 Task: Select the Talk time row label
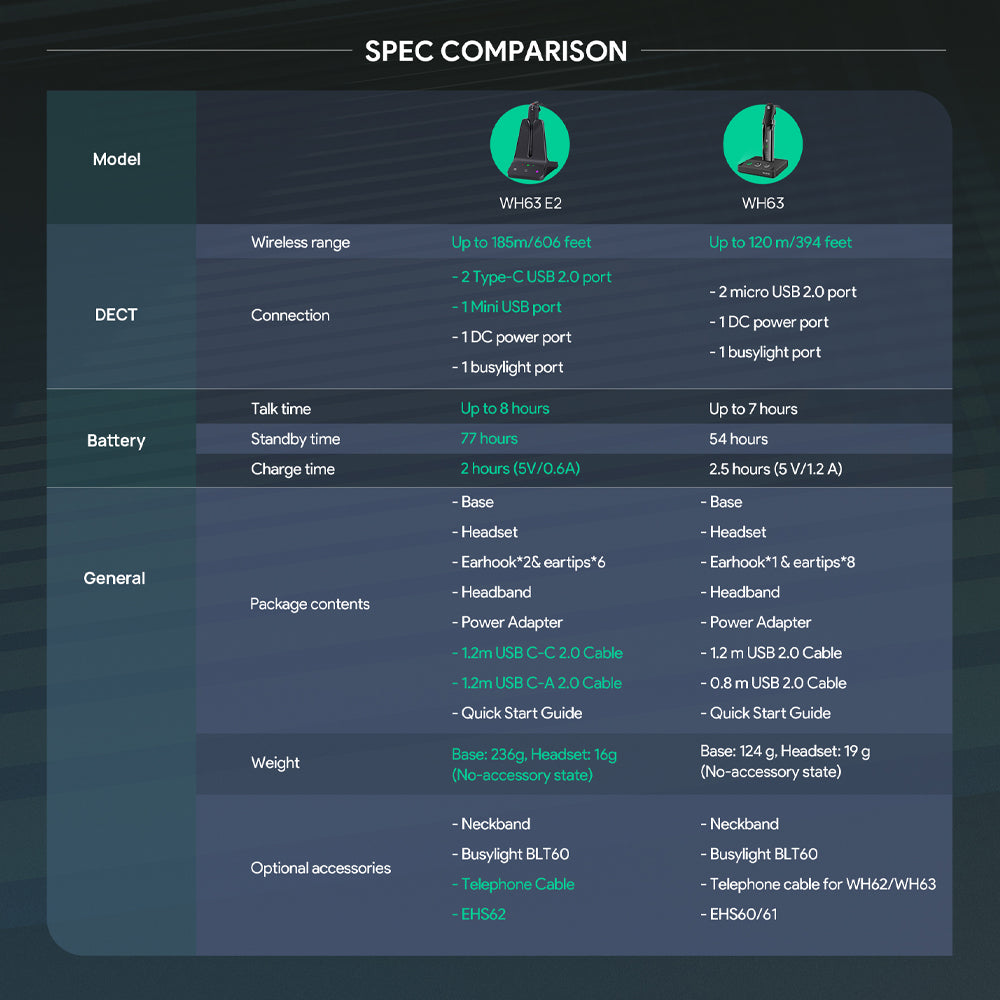point(281,409)
